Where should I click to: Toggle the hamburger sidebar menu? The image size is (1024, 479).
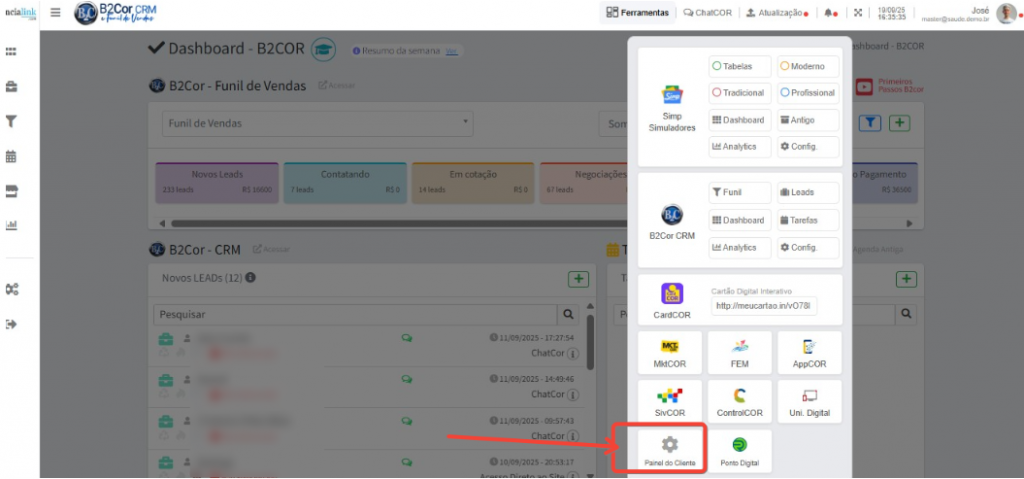[x=55, y=13]
